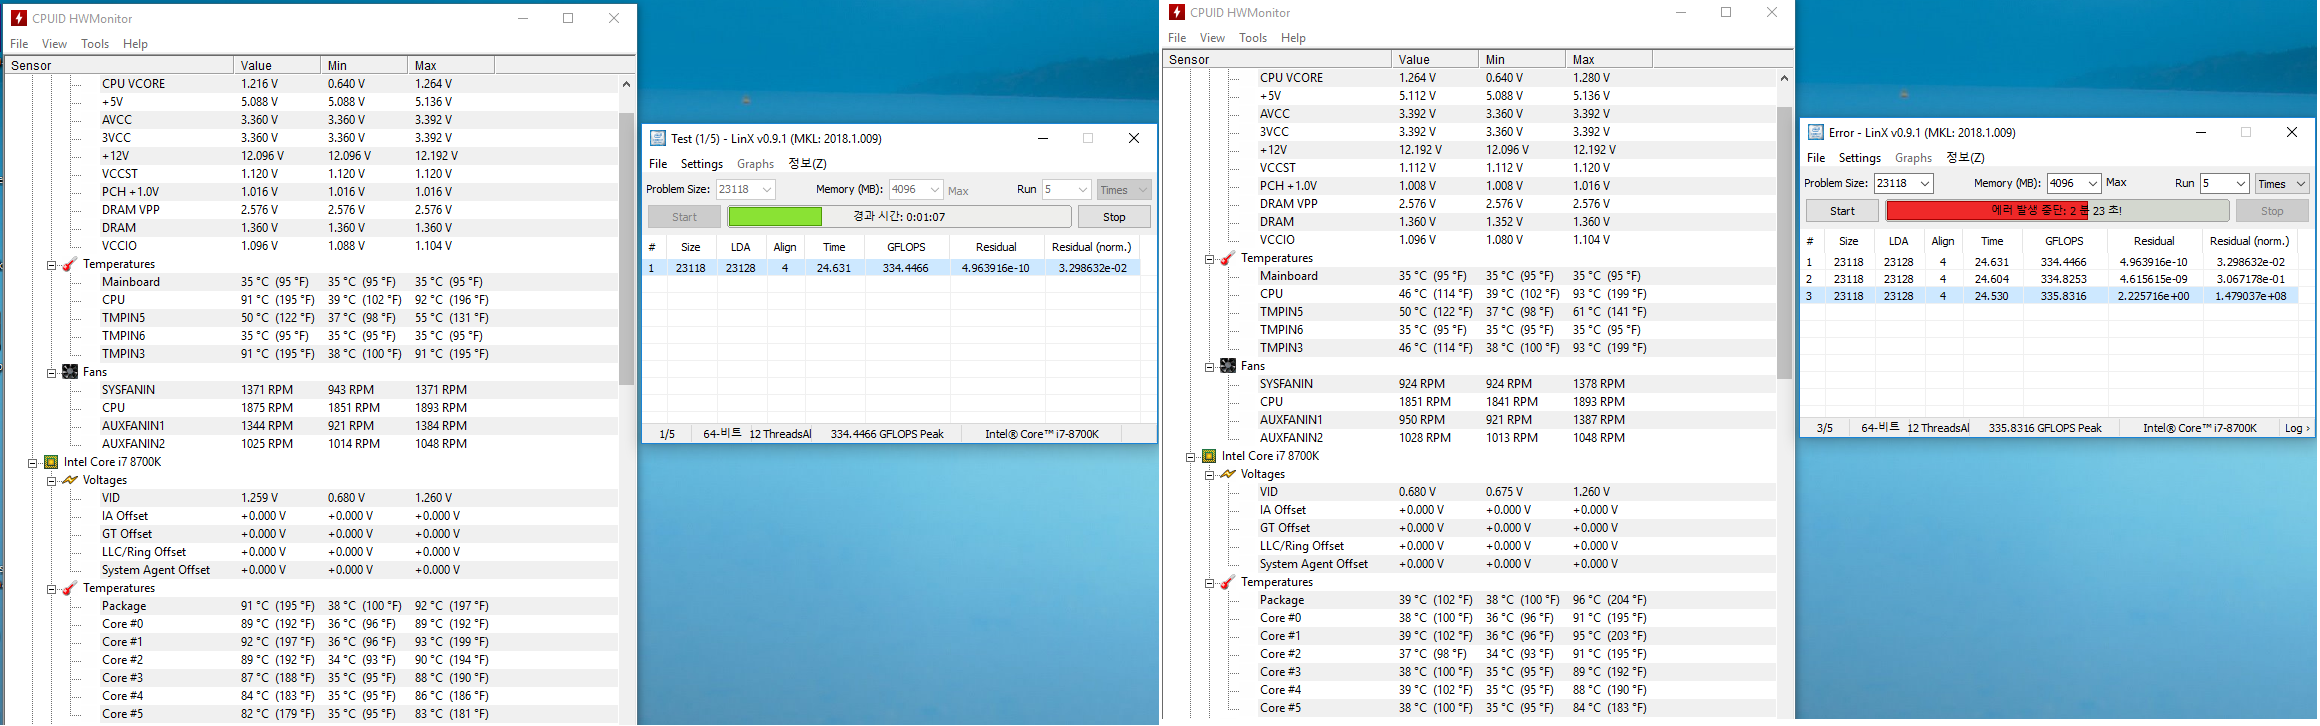The height and width of the screenshot is (726, 2320).
Task: Click the Max column header in right HWMonitor
Action: (1609, 60)
